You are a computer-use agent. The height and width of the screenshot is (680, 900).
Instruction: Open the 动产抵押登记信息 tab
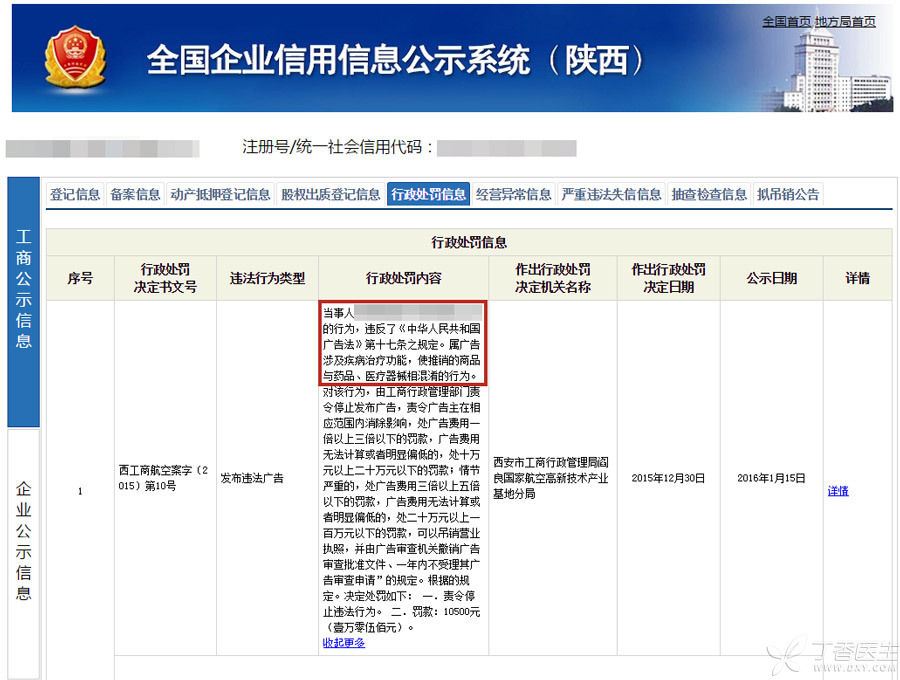[x=220, y=194]
